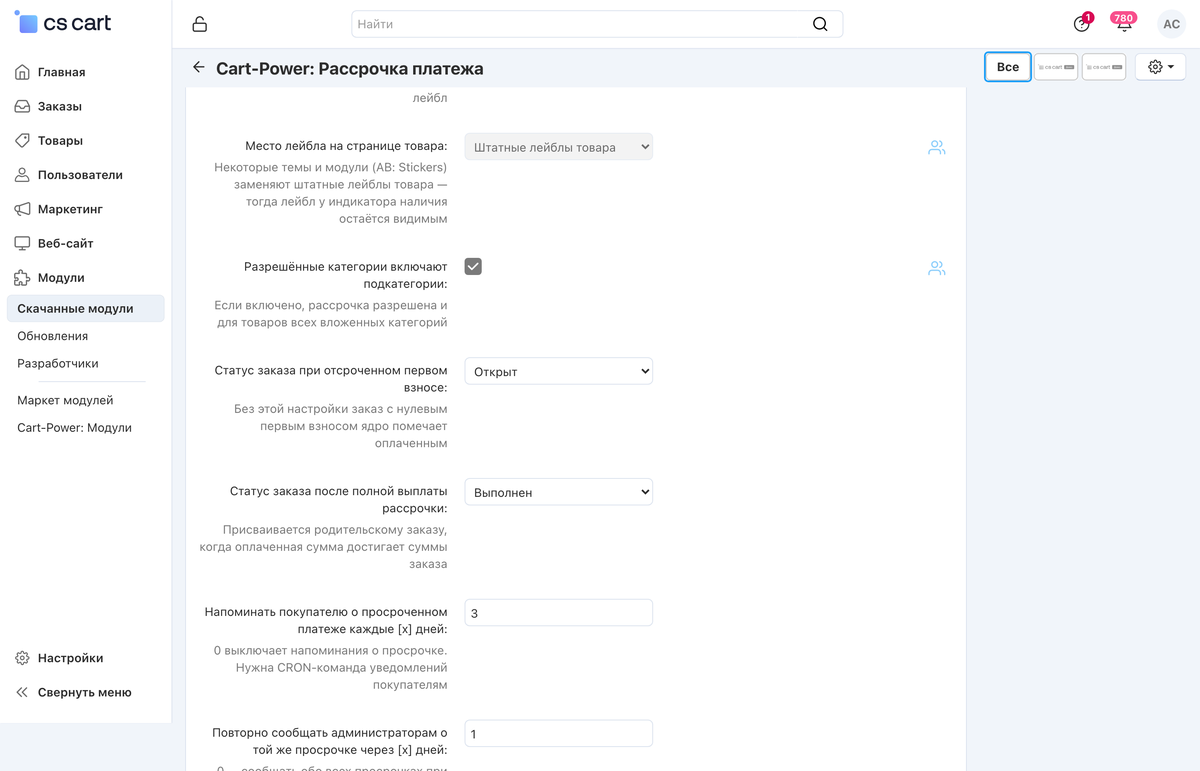1200x771 pixels.
Task: Toggle the allowed categories include subcategories checkbox
Action: pos(473,266)
